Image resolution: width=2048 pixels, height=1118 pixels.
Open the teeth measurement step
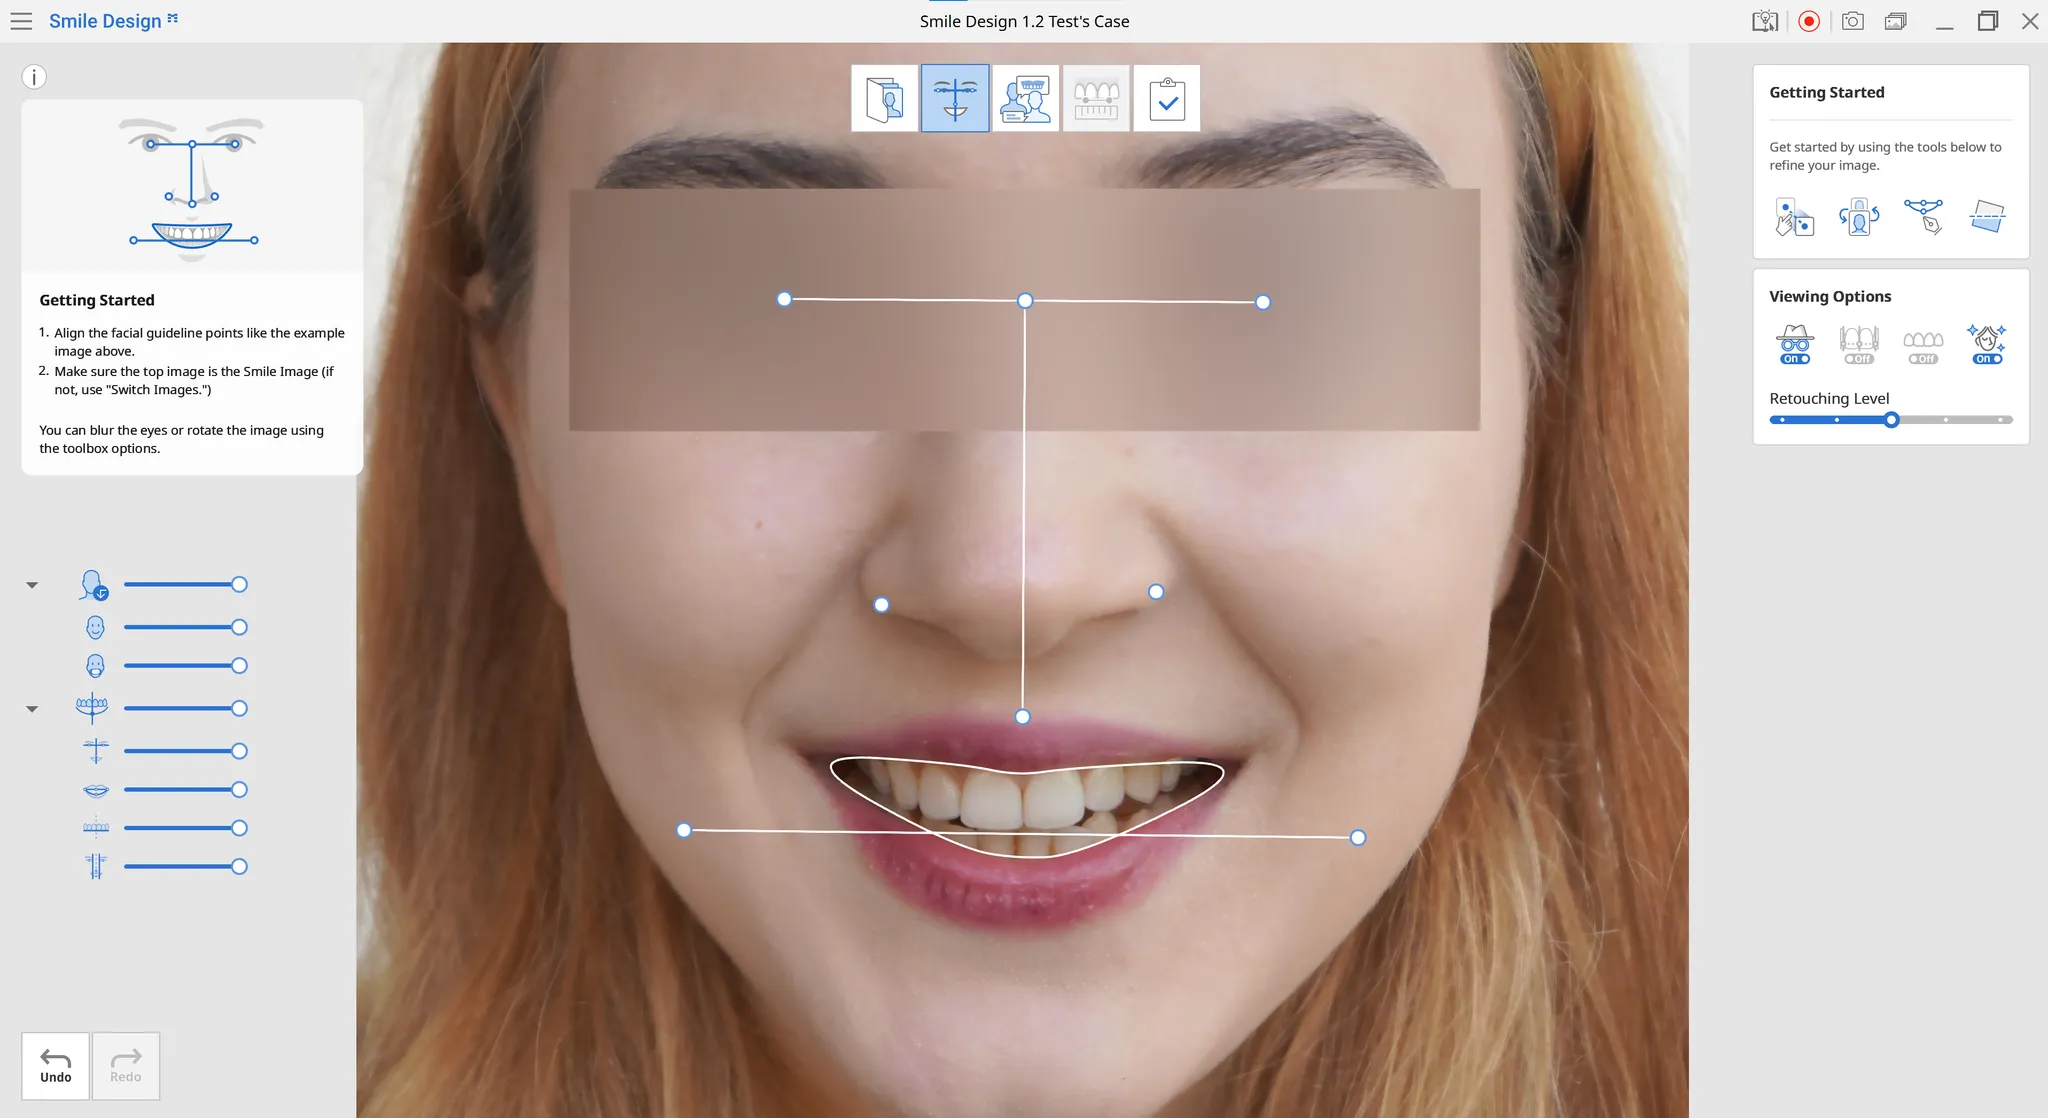pyautogui.click(x=1096, y=98)
